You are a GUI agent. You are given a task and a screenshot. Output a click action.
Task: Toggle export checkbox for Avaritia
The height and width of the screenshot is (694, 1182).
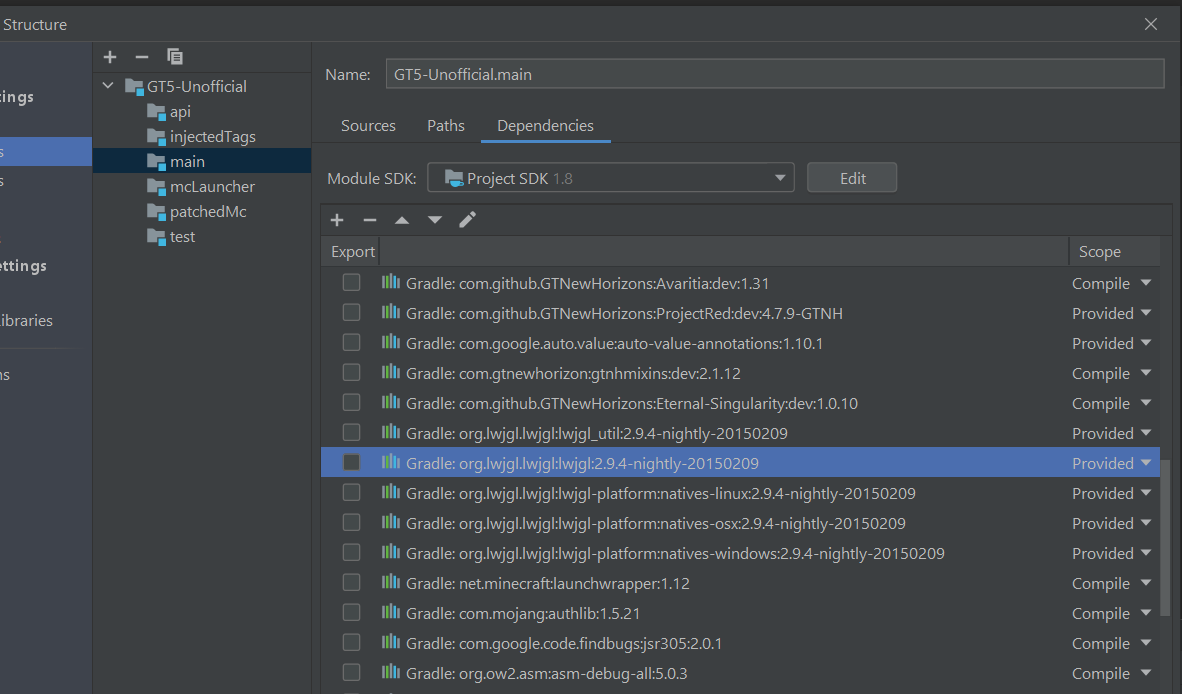pos(351,283)
